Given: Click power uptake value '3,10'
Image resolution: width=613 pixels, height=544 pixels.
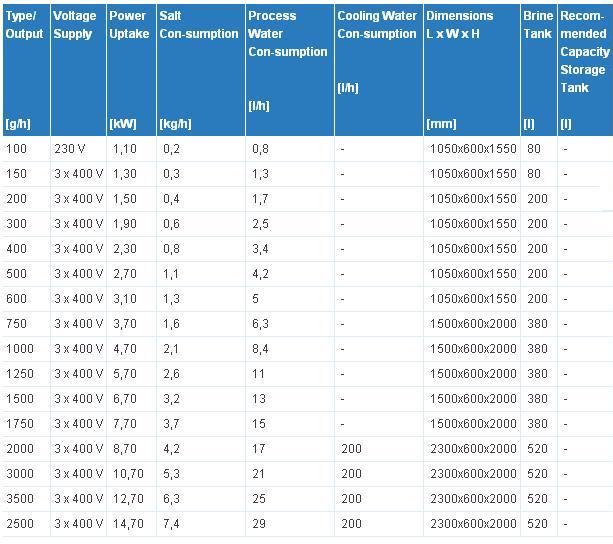Looking at the screenshot, I should (x=125, y=299).
